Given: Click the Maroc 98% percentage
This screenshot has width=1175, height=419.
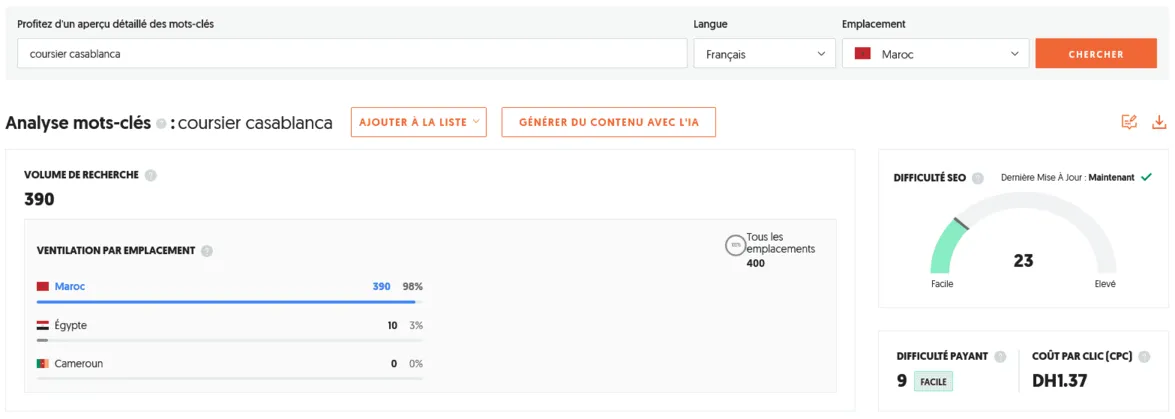Looking at the screenshot, I should (411, 286).
